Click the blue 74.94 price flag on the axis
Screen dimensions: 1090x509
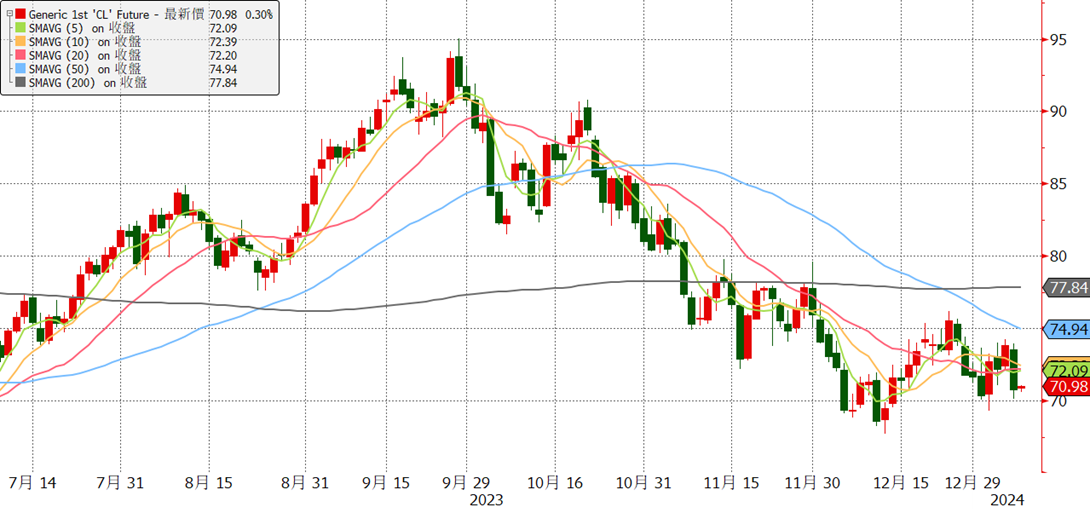1066,330
